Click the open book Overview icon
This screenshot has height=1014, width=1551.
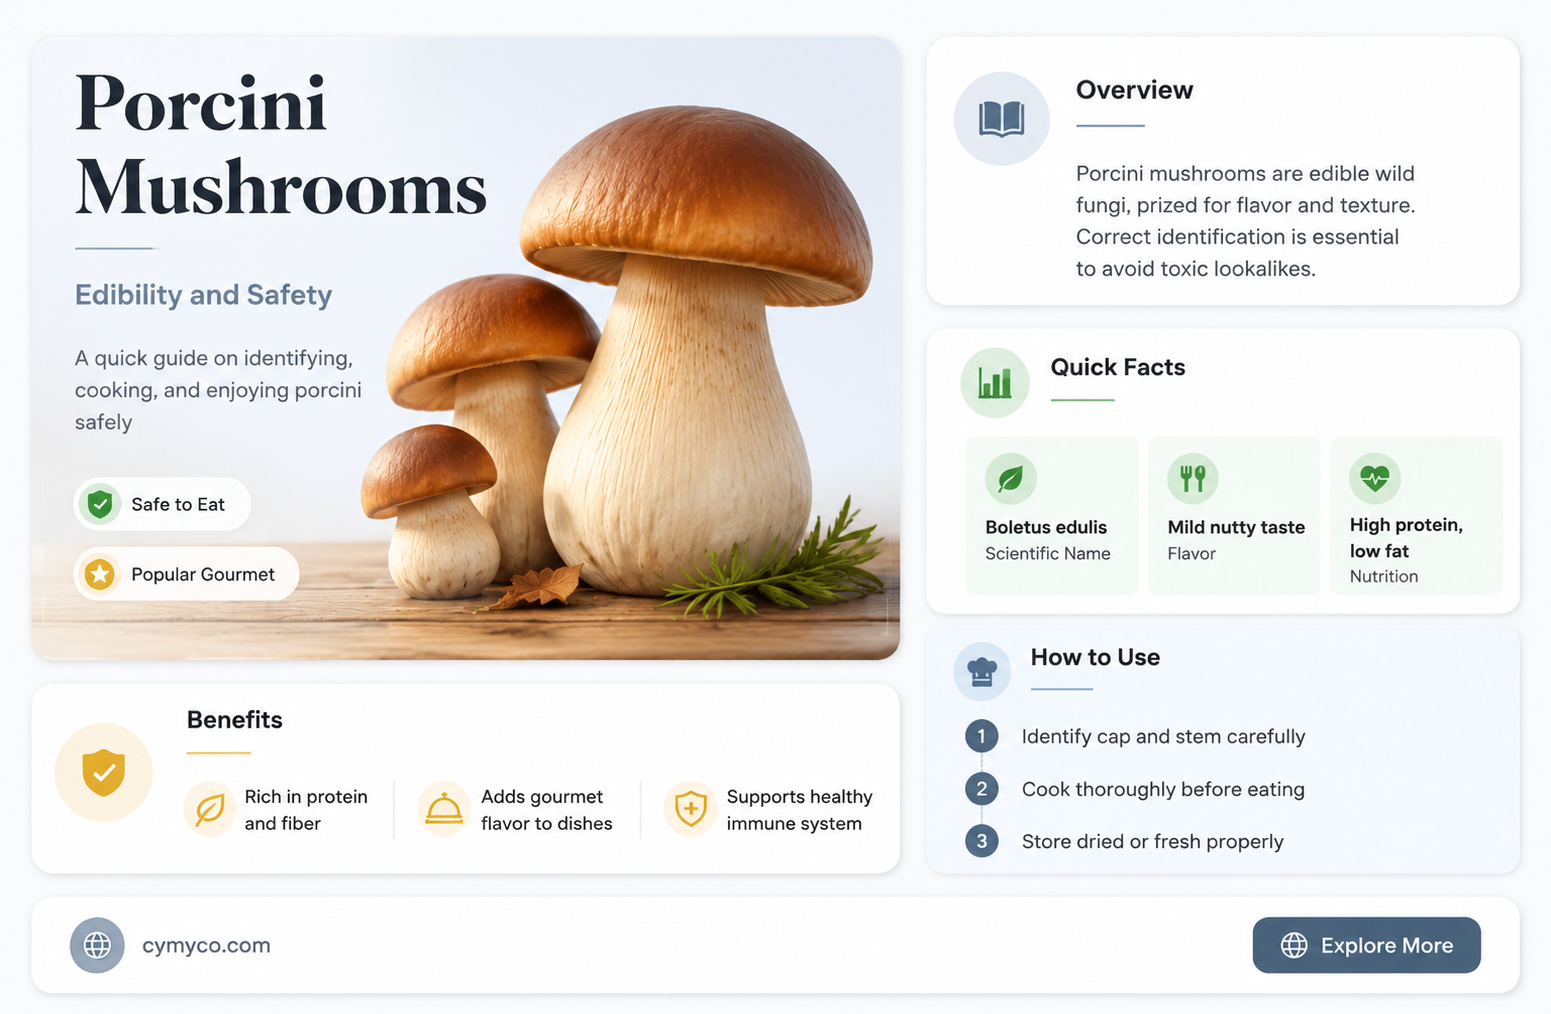click(x=1001, y=118)
